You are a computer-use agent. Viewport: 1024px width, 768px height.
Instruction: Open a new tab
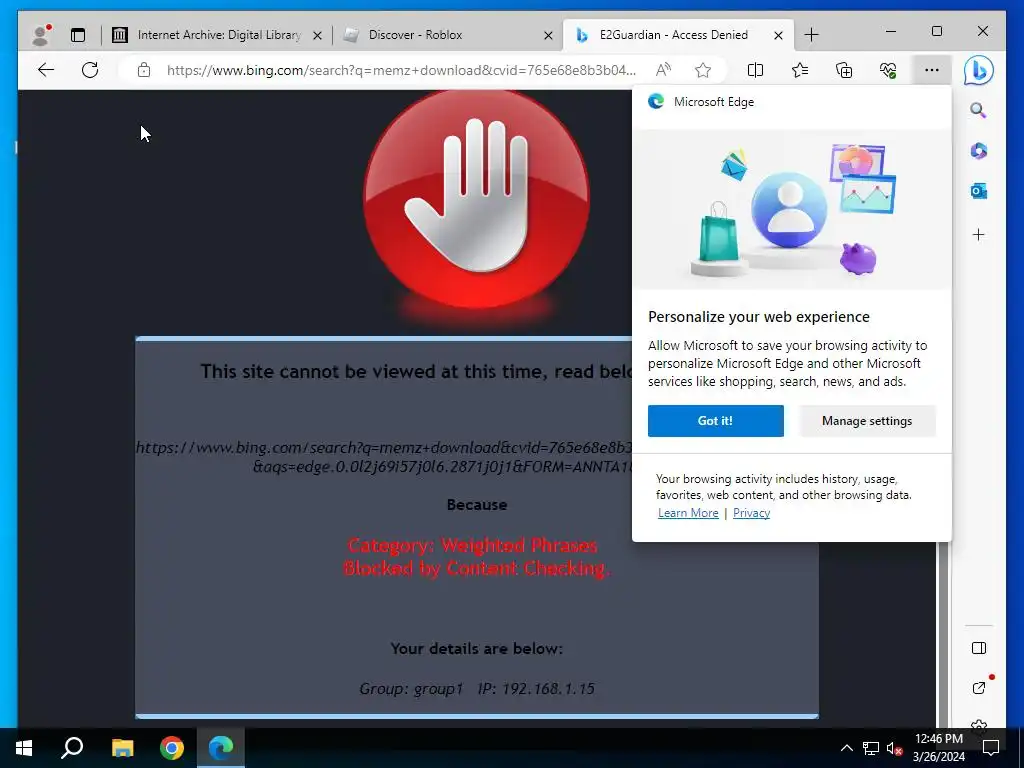pos(811,35)
